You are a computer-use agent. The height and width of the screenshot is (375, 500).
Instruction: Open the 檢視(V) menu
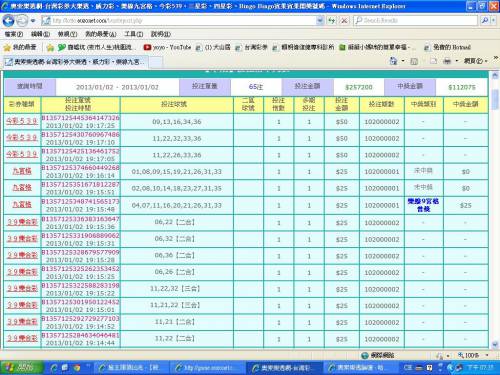click(67, 34)
